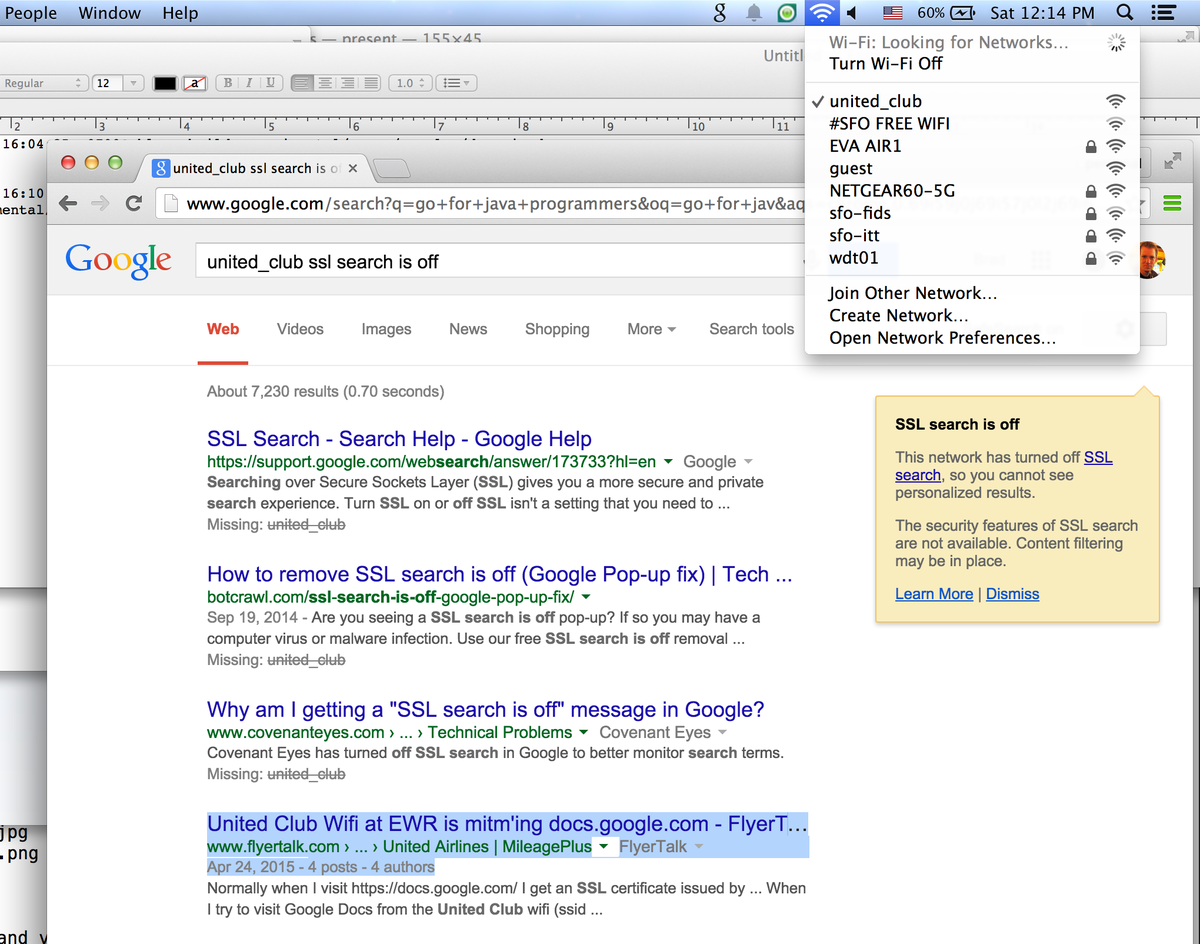Click the US flag input source icon
1200x944 pixels.
point(892,13)
